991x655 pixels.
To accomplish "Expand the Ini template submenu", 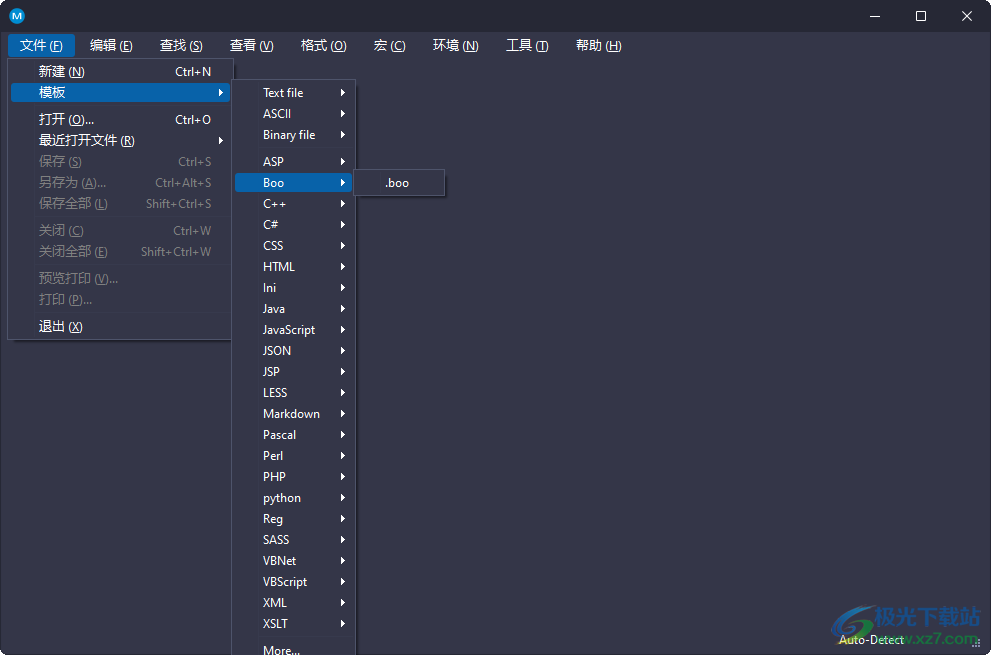I will coord(294,288).
